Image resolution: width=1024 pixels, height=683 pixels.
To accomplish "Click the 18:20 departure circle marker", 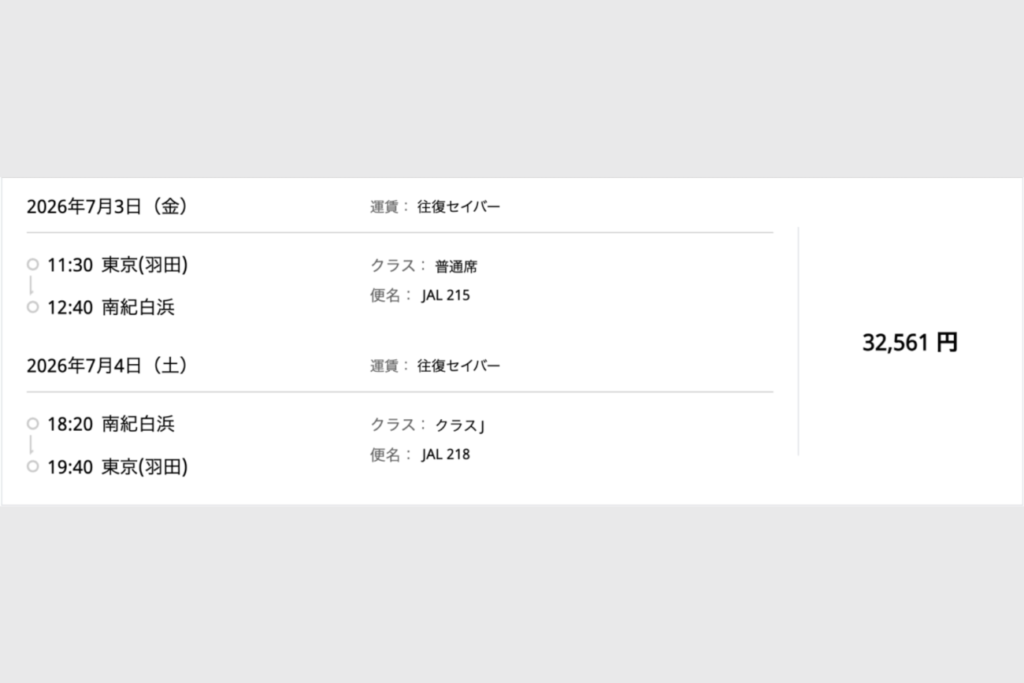I will click(33, 424).
